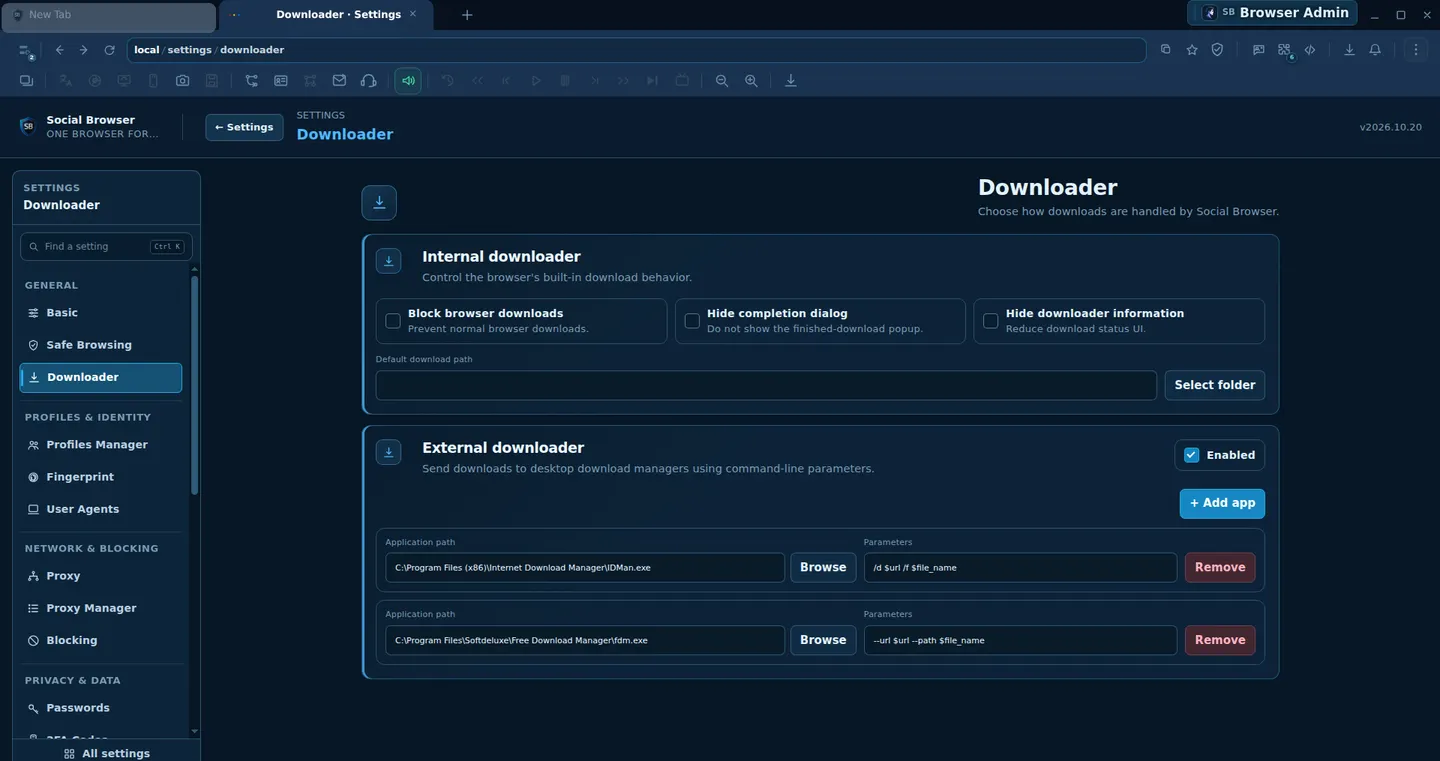Viewport: 1440px width, 761px height.
Task: Check the Block browser downloads checkbox
Action: click(393, 321)
